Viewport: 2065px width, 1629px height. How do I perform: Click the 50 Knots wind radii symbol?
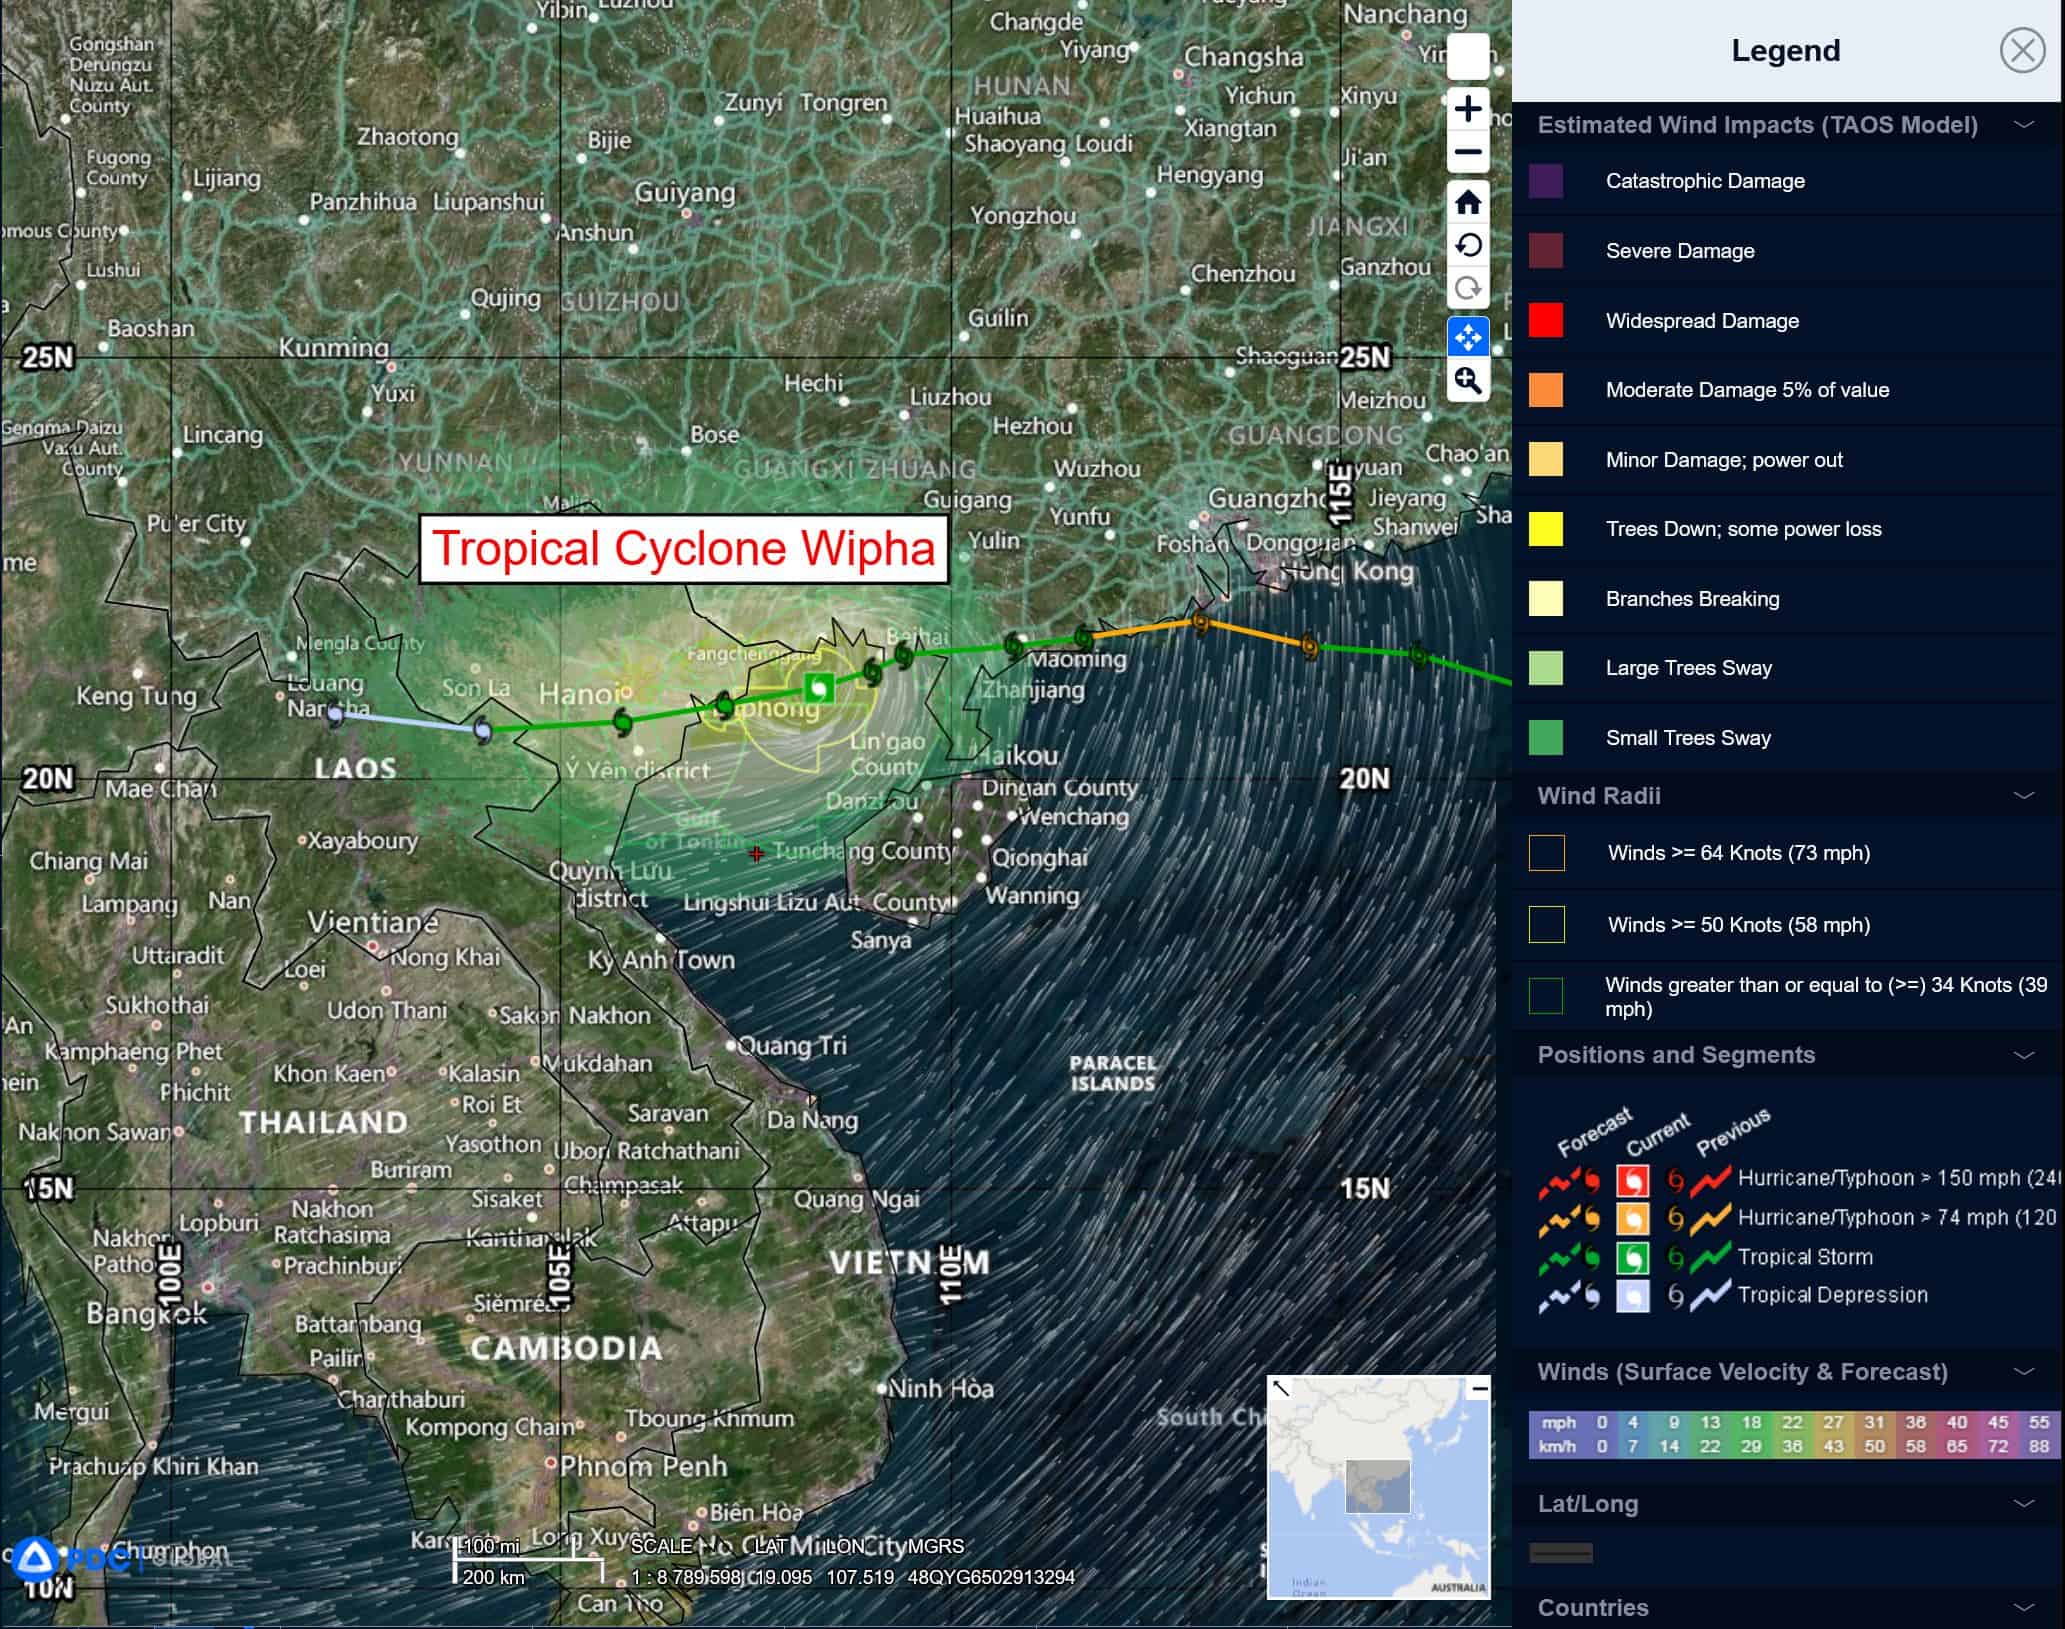tap(1547, 924)
